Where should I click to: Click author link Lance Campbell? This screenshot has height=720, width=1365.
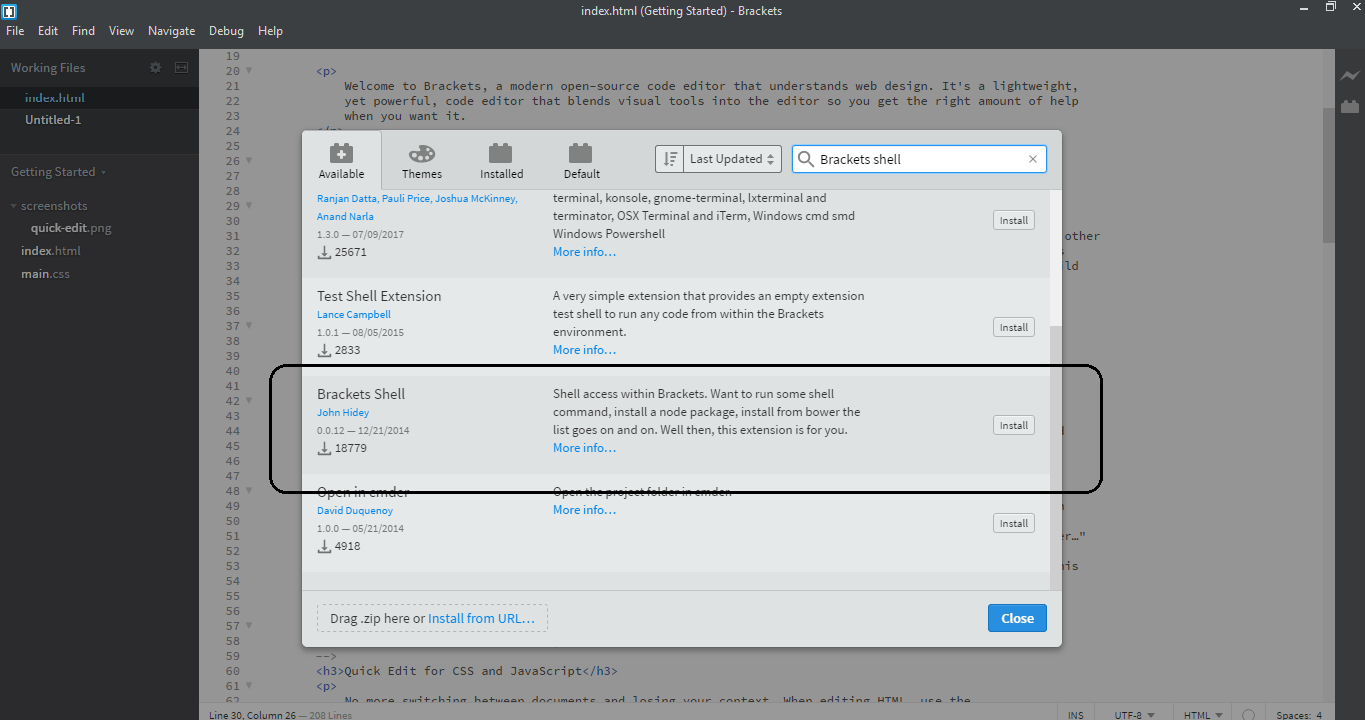pyautogui.click(x=354, y=314)
